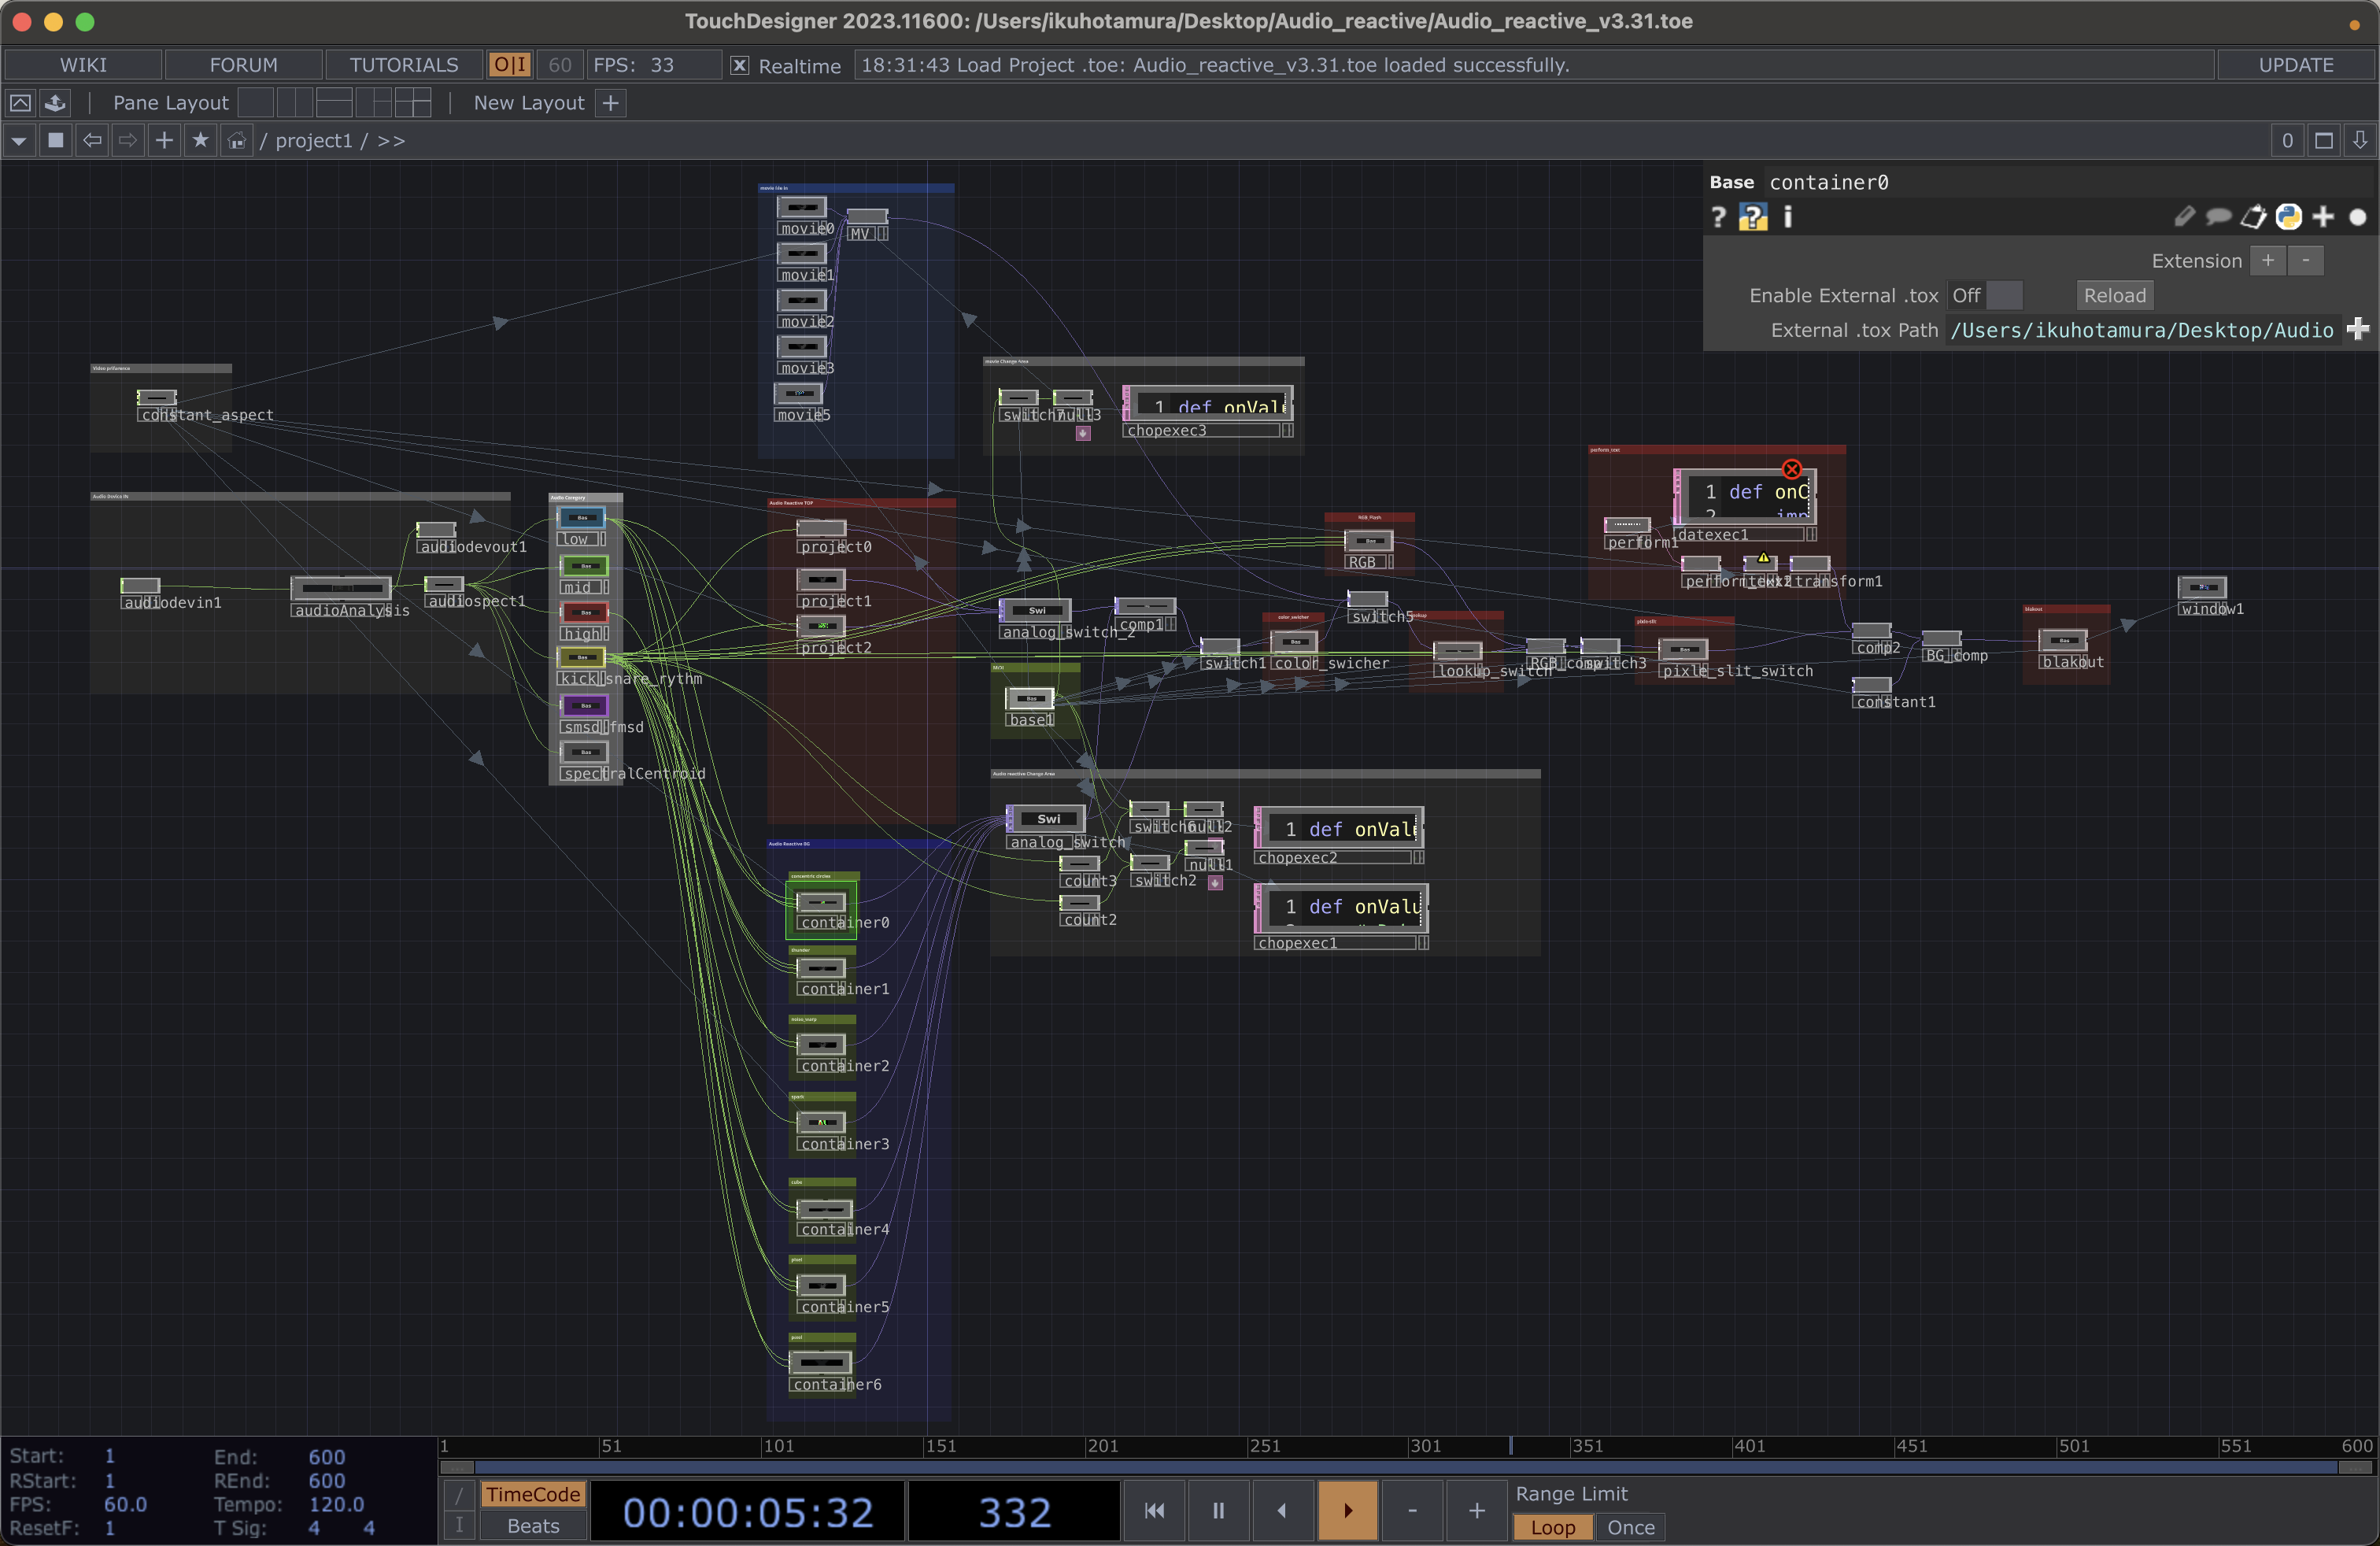Open operator comment bubble
The image size is (2380, 1546).
pyautogui.click(x=2218, y=217)
